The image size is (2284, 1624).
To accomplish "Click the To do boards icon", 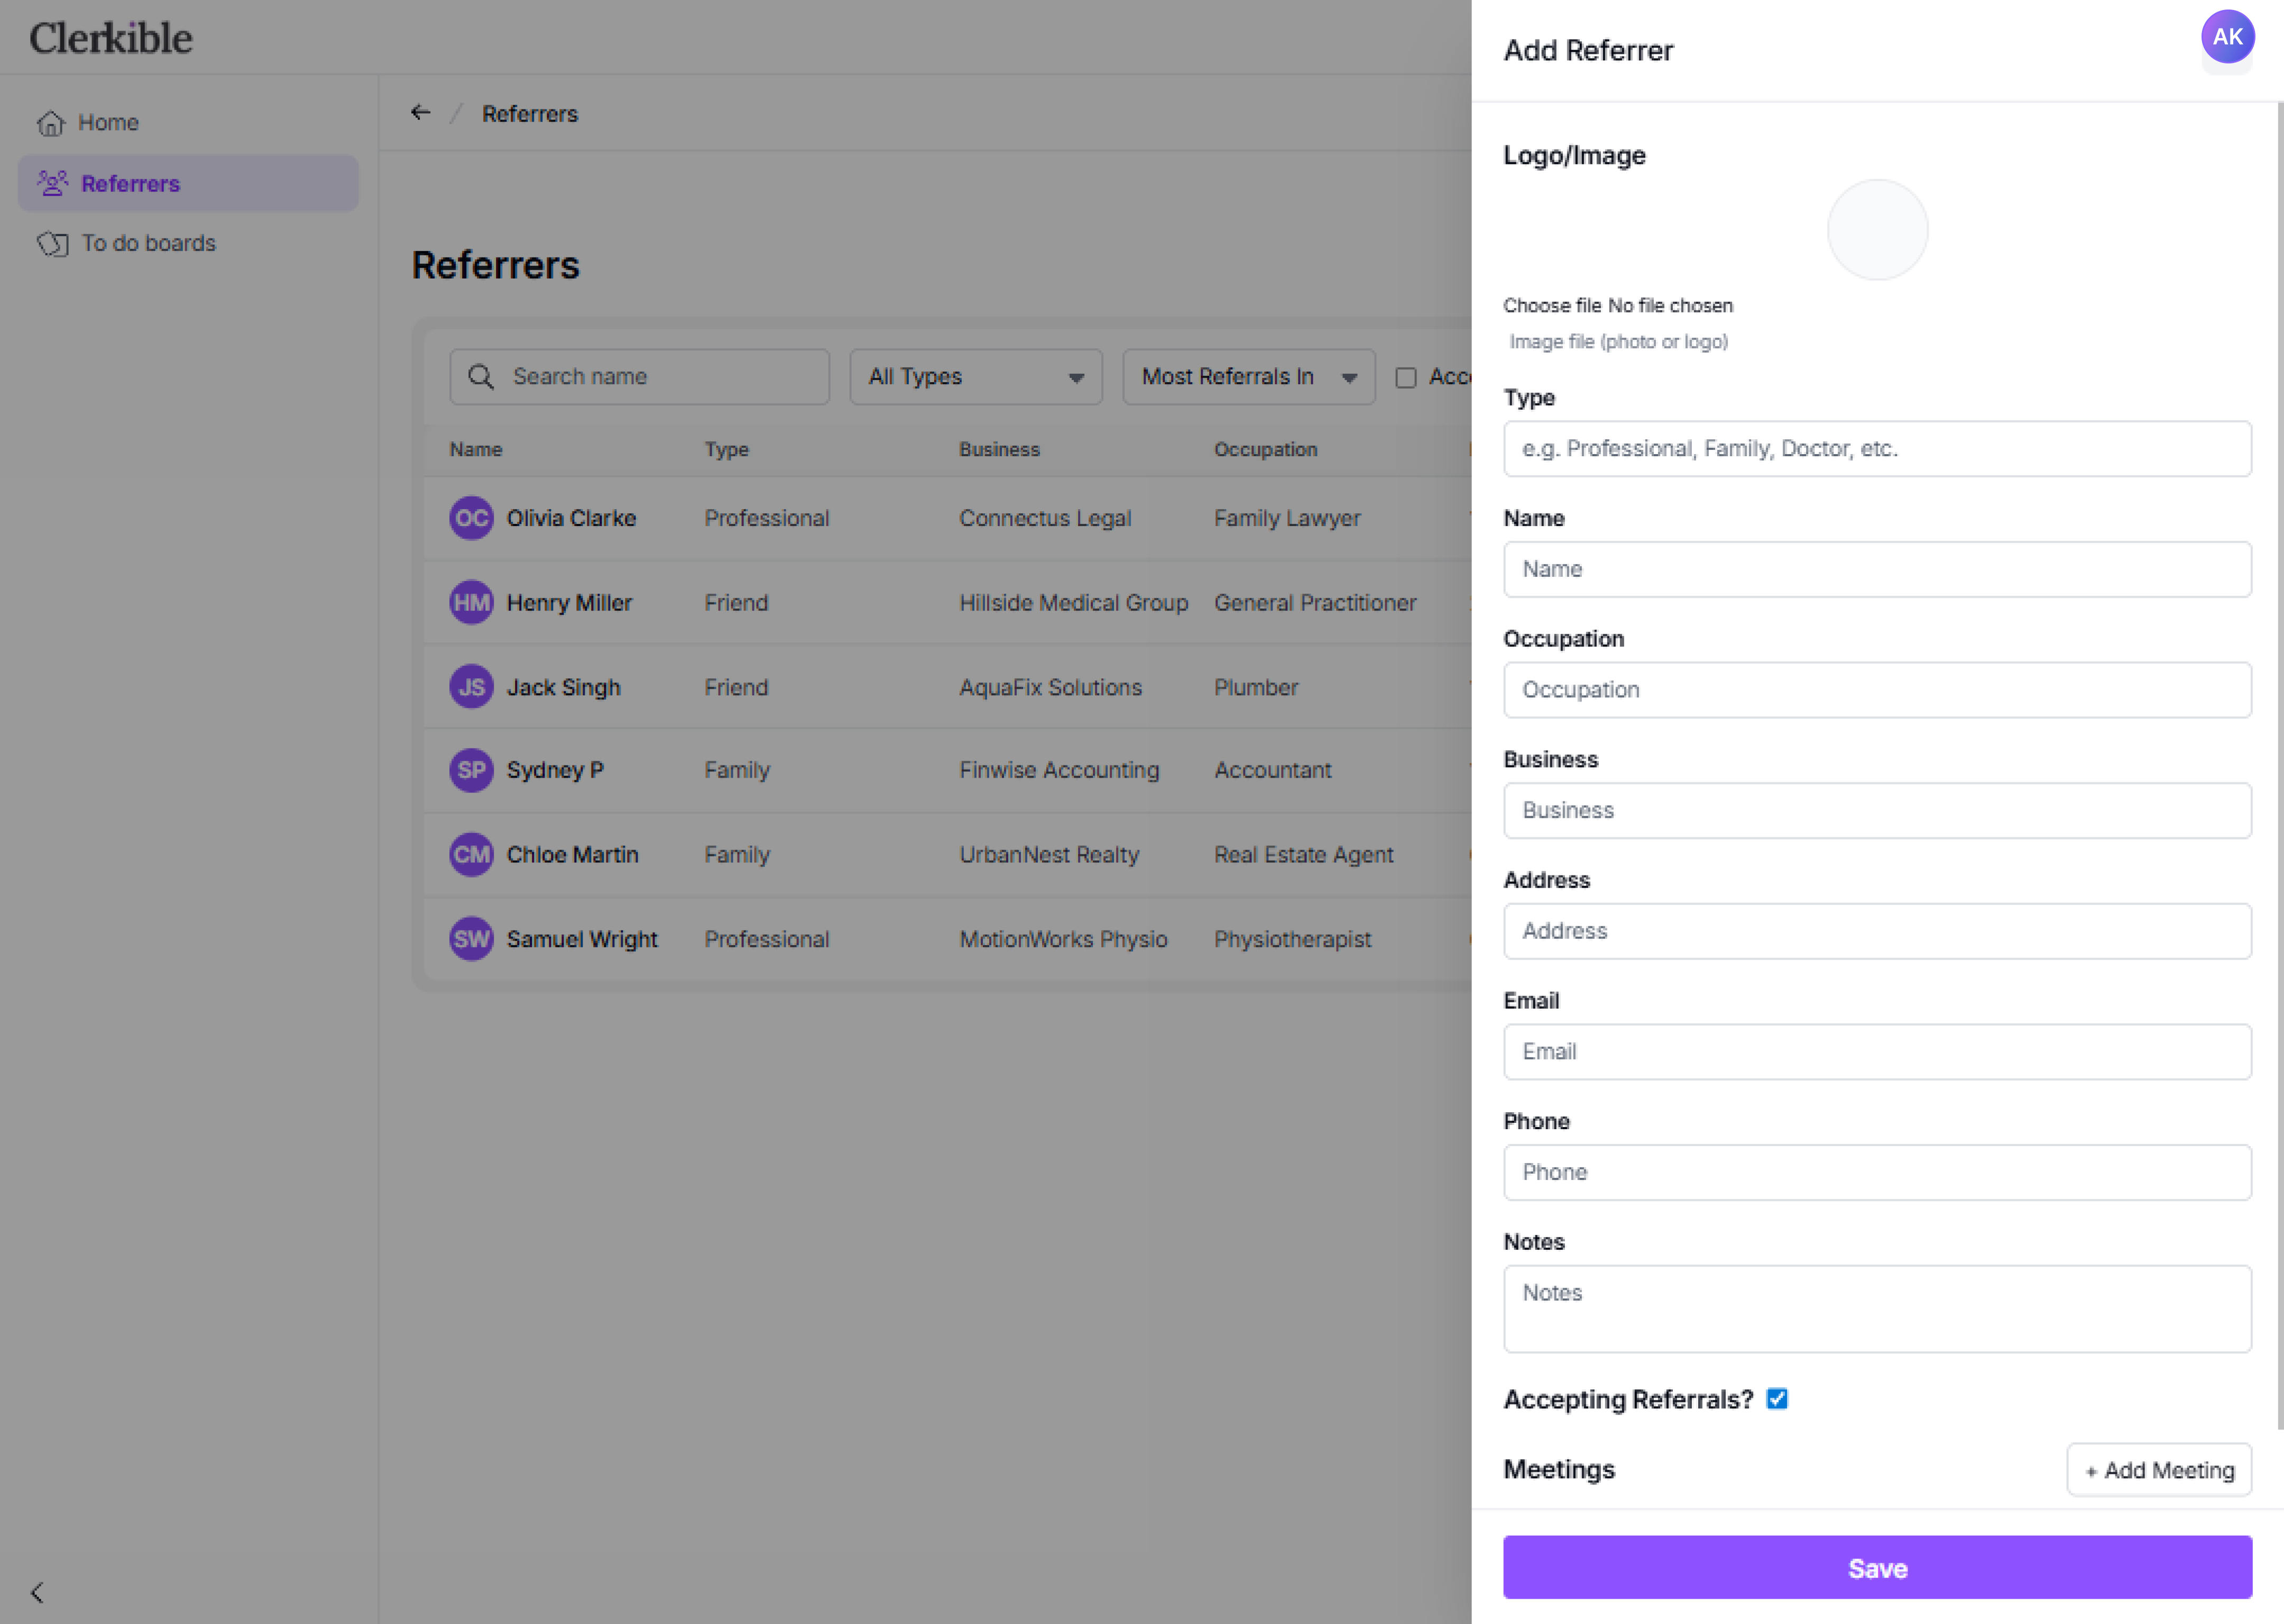I will (x=53, y=243).
